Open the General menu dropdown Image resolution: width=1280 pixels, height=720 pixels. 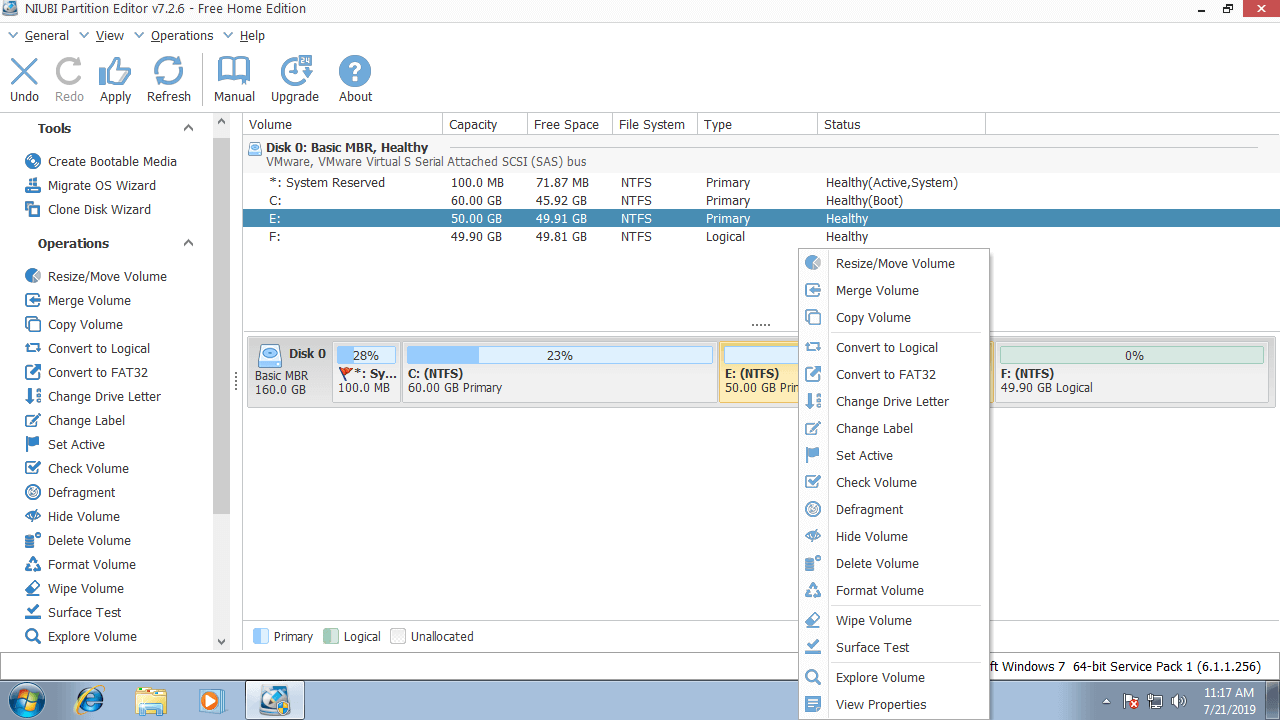46,35
